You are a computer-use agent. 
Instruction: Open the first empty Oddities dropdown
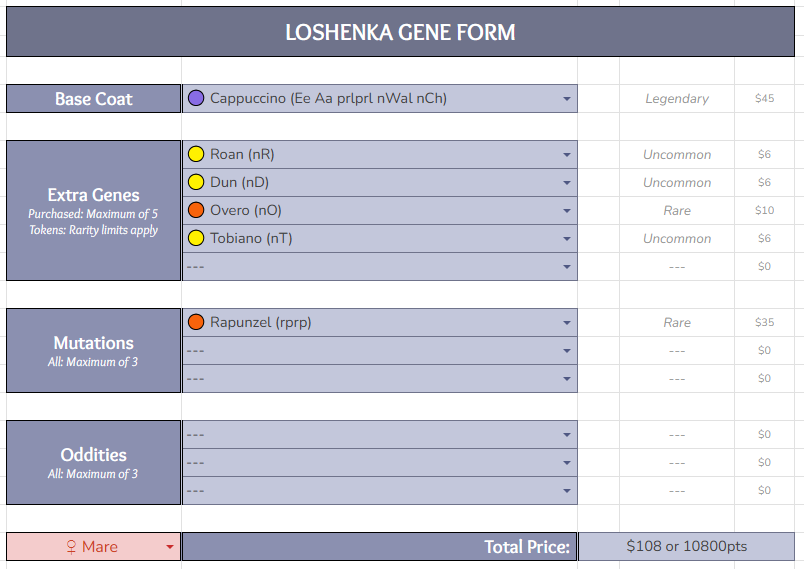point(567,435)
